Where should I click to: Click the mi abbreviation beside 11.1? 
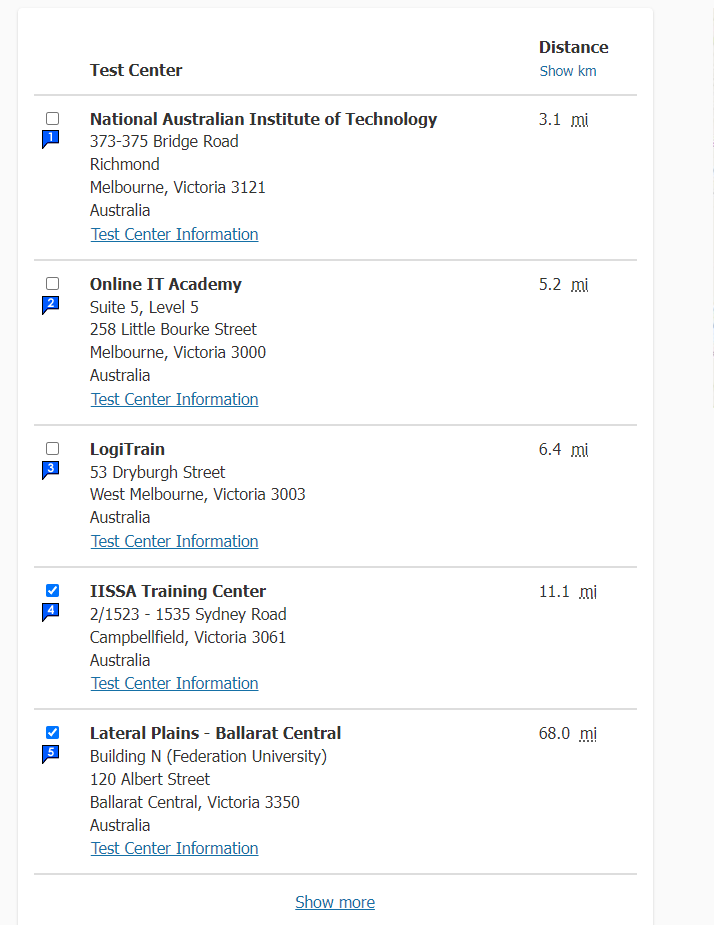point(588,592)
